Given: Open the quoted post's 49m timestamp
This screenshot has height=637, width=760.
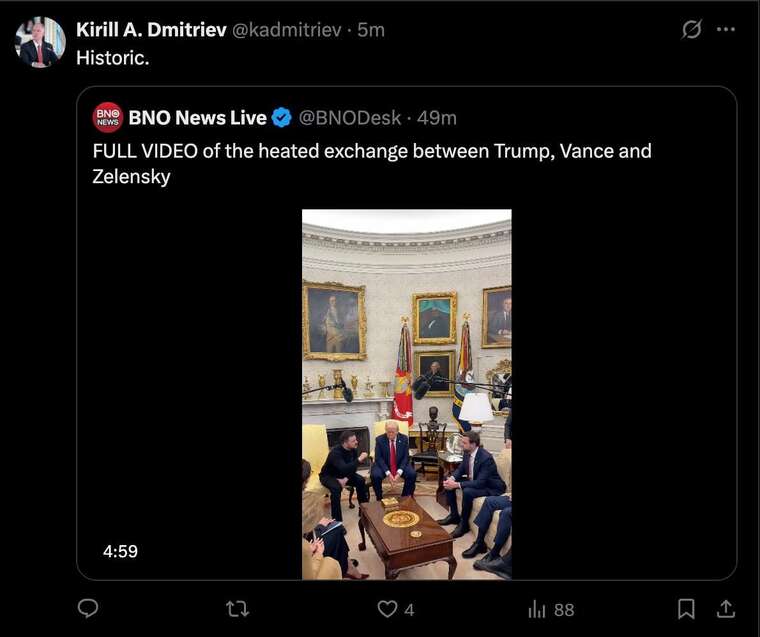Looking at the screenshot, I should (437, 118).
